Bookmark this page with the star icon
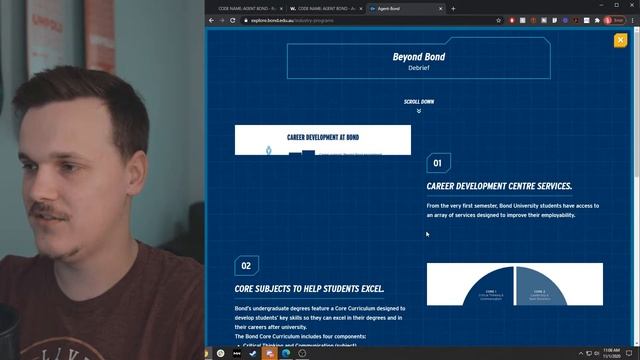Screen dimensions: 640x360 [x=498, y=20]
